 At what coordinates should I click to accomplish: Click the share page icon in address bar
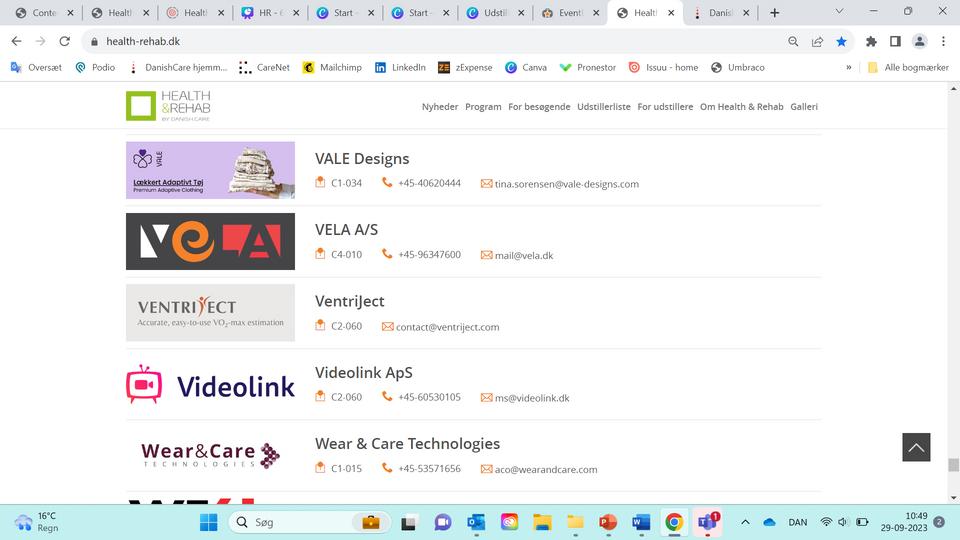coord(817,41)
